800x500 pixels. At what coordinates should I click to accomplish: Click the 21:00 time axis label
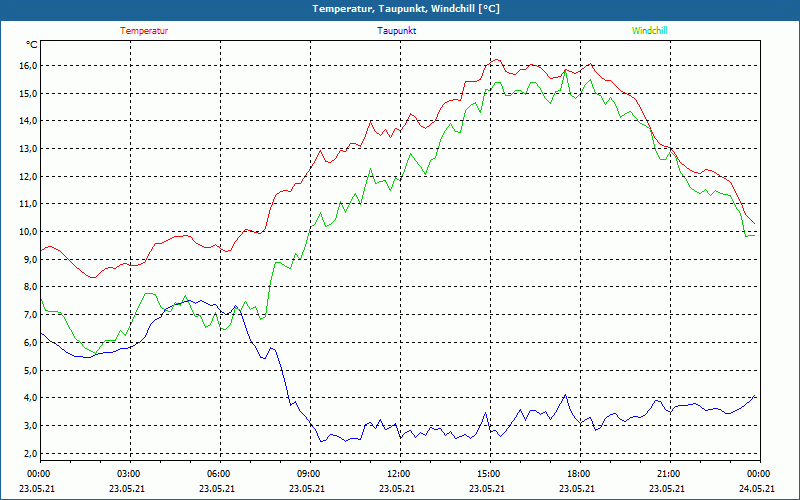670,474
